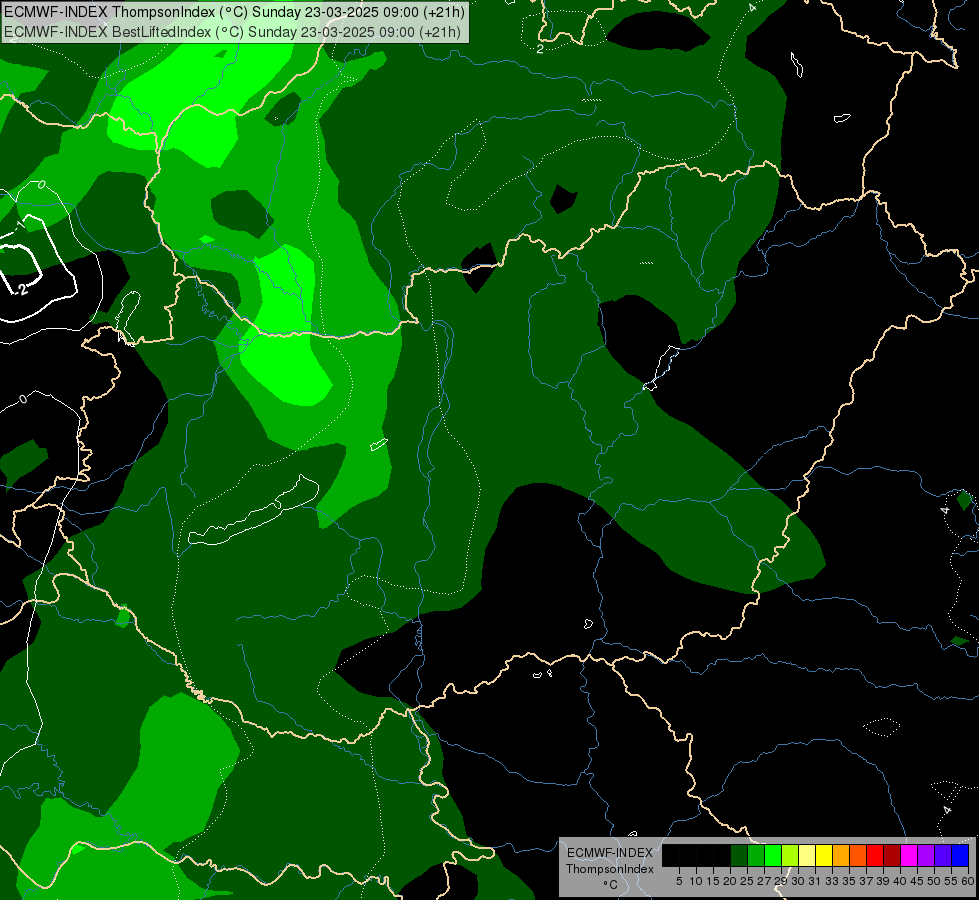Click the legend tick value '40'
979x900 pixels.
900,881
